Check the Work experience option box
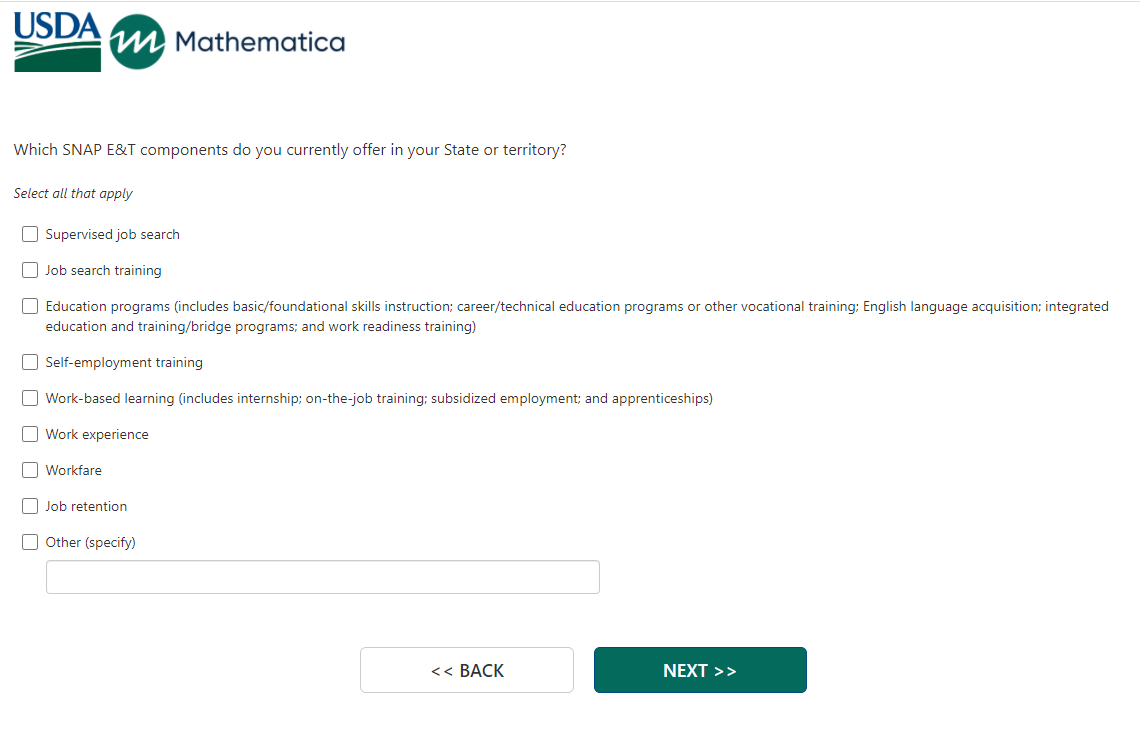The height and width of the screenshot is (737, 1140). [x=30, y=435]
